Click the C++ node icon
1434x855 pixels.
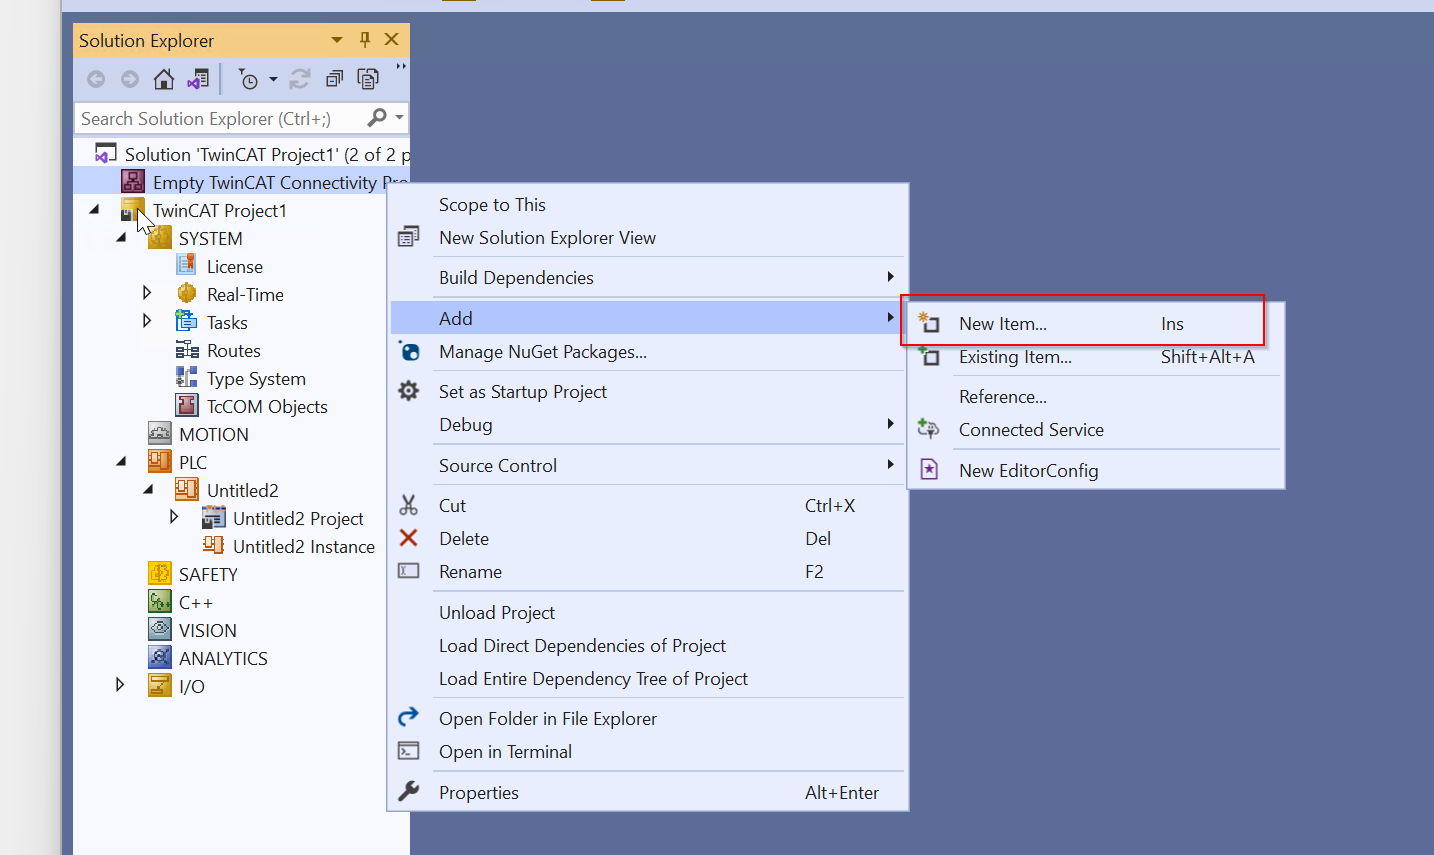click(160, 601)
